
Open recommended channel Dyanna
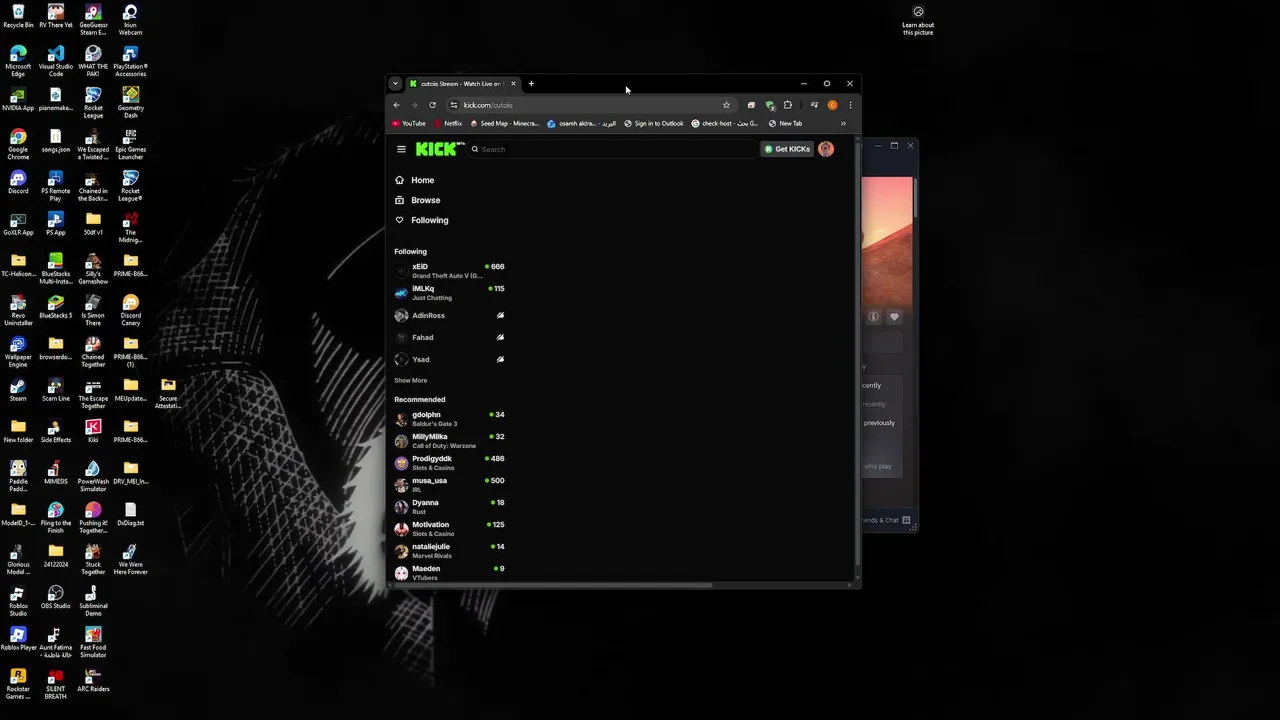pyautogui.click(x=450, y=506)
